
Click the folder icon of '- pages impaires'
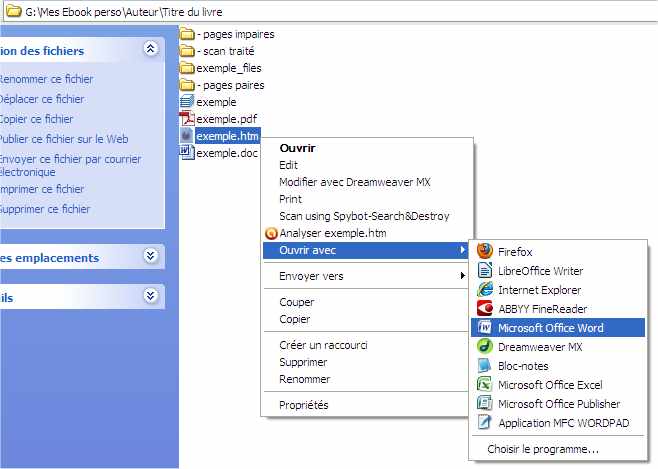[187, 34]
